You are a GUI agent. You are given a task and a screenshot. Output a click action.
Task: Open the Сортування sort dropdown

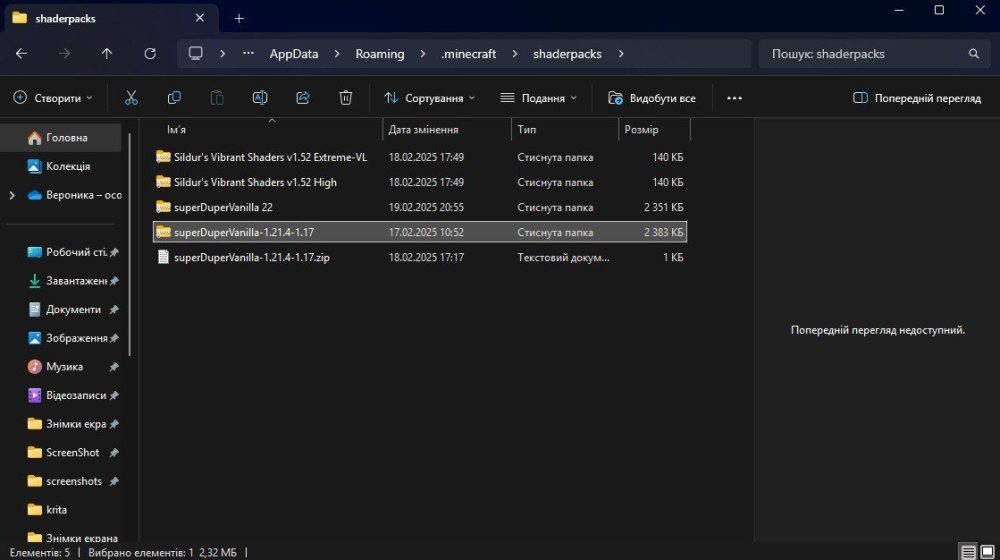[x=430, y=98]
